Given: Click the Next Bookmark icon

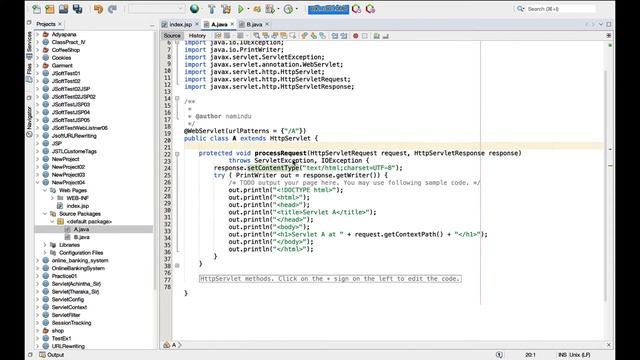Looking at the screenshot, I should (313, 36).
